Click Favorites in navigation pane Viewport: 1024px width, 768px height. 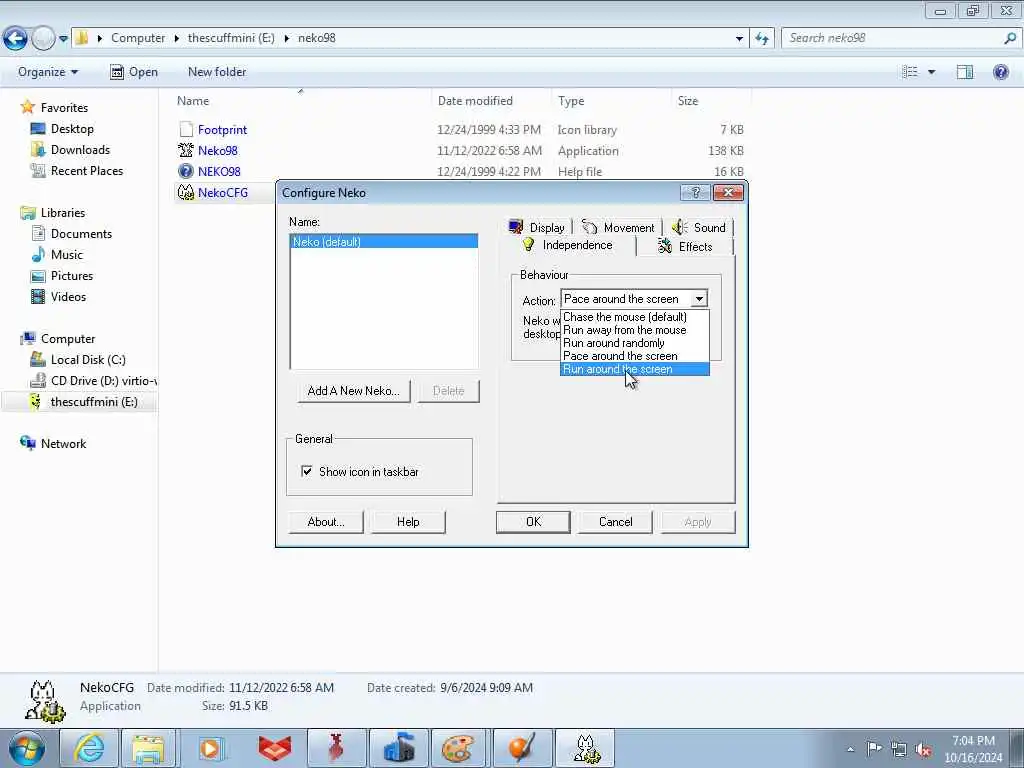click(64, 107)
